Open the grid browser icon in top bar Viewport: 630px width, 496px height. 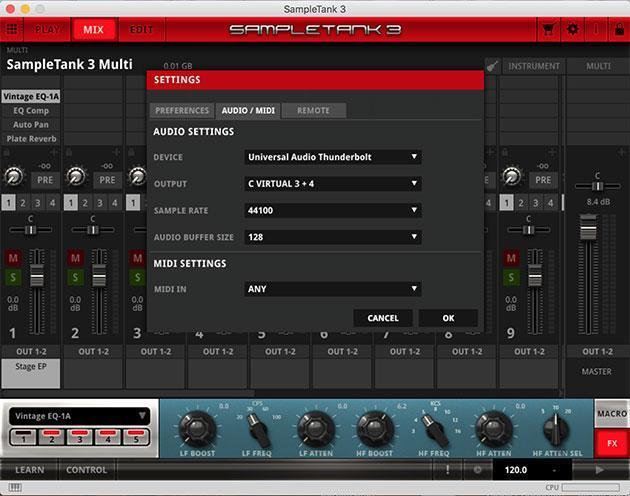12,29
